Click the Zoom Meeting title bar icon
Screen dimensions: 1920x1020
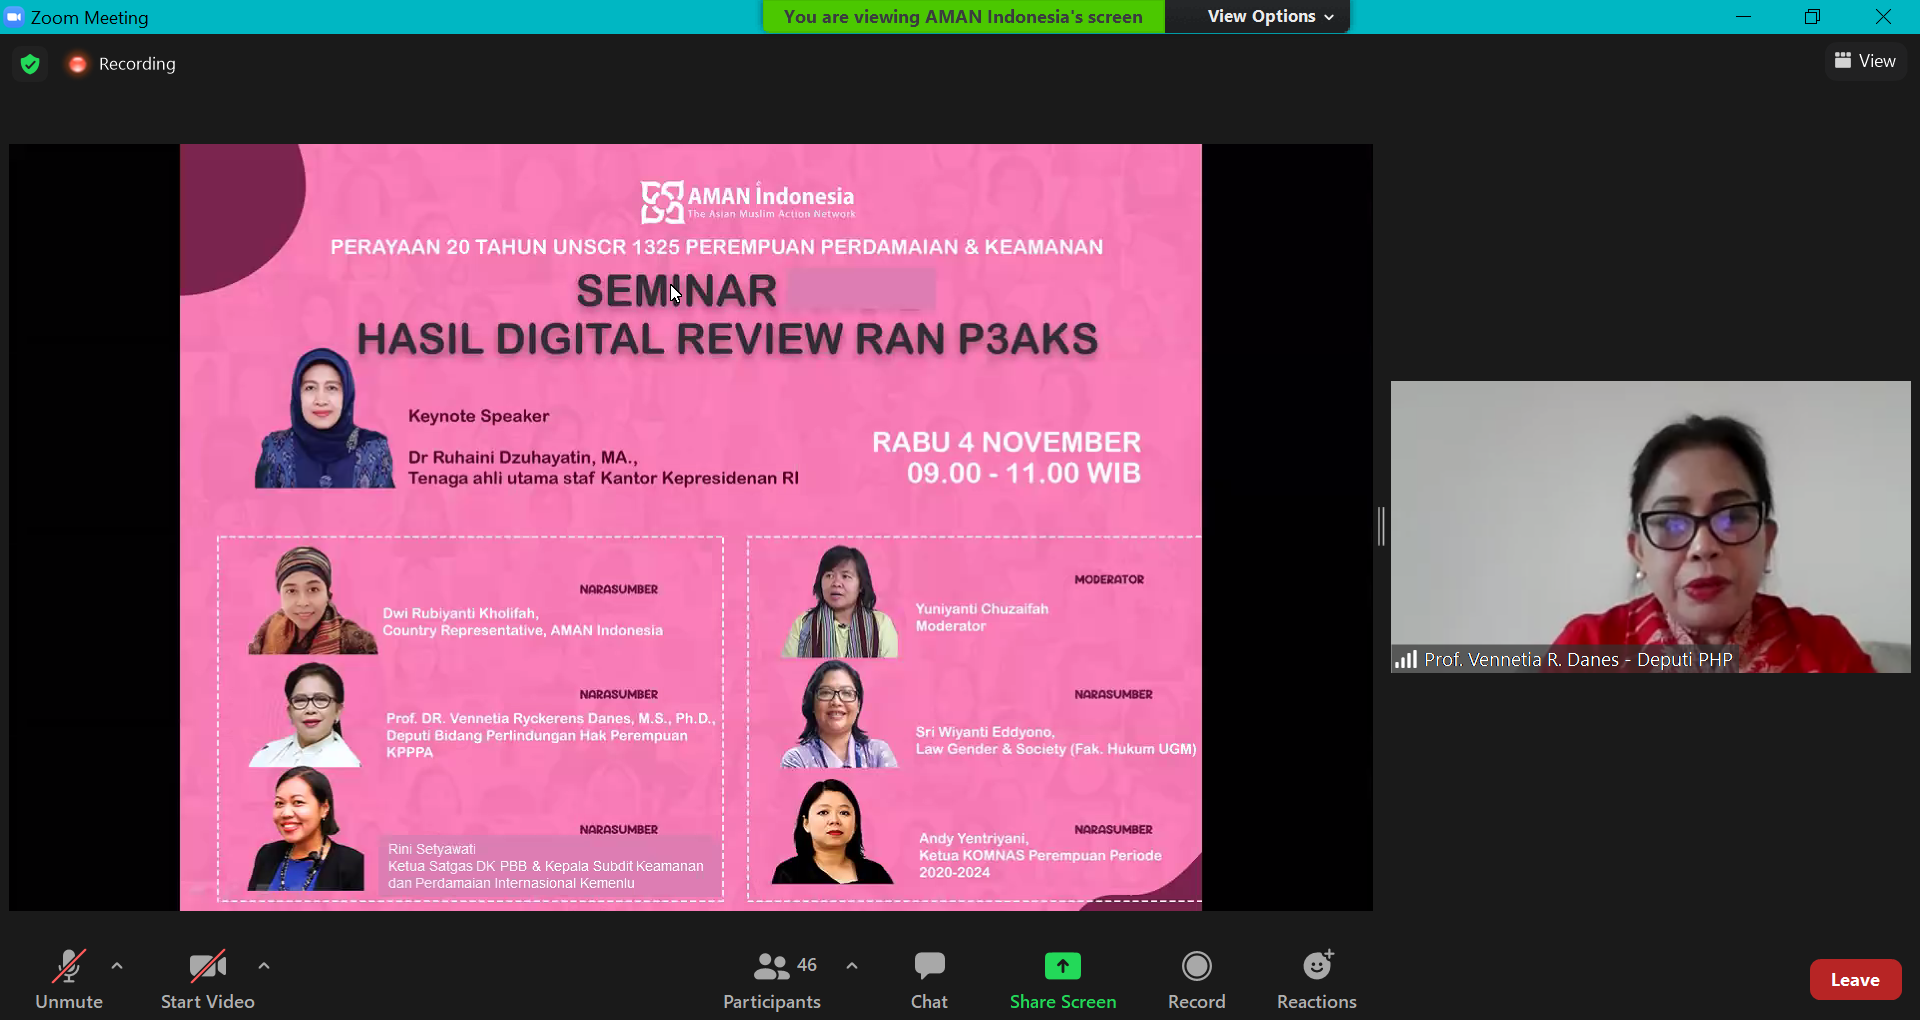tap(14, 17)
